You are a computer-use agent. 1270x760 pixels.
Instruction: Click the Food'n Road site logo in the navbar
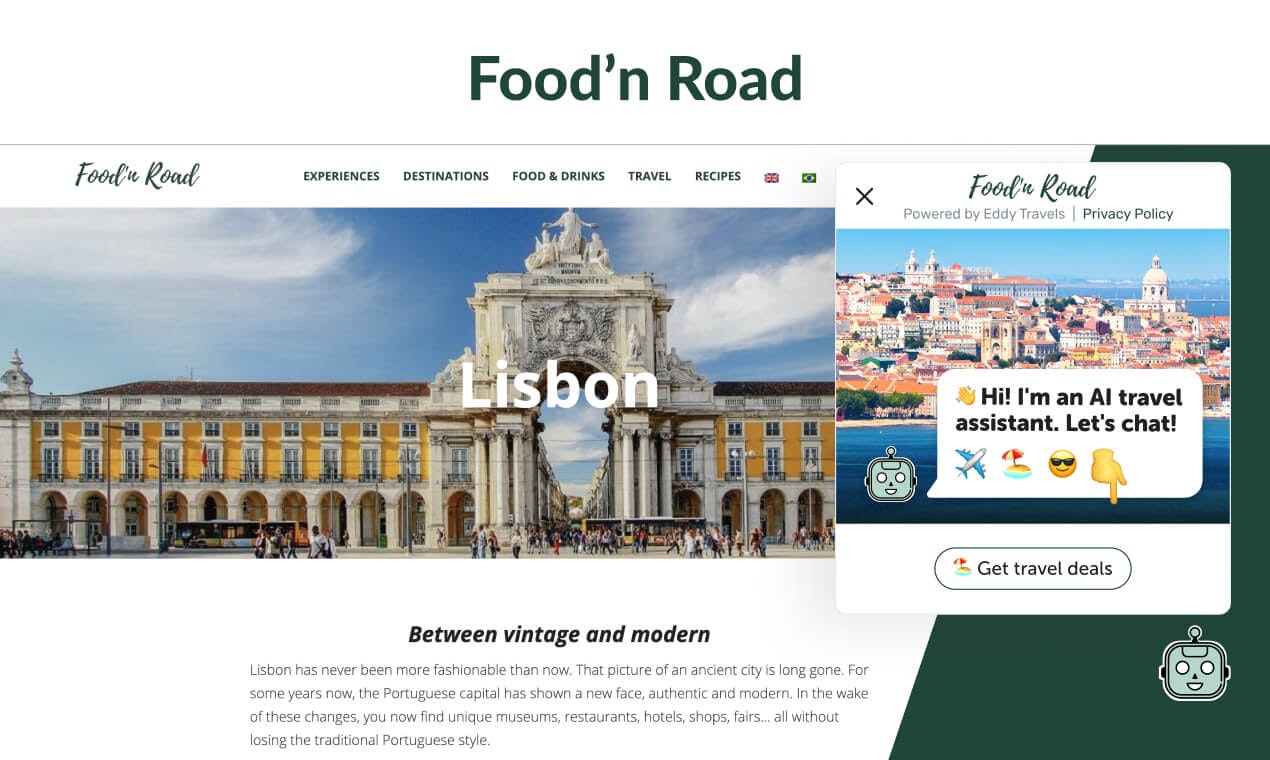[138, 175]
